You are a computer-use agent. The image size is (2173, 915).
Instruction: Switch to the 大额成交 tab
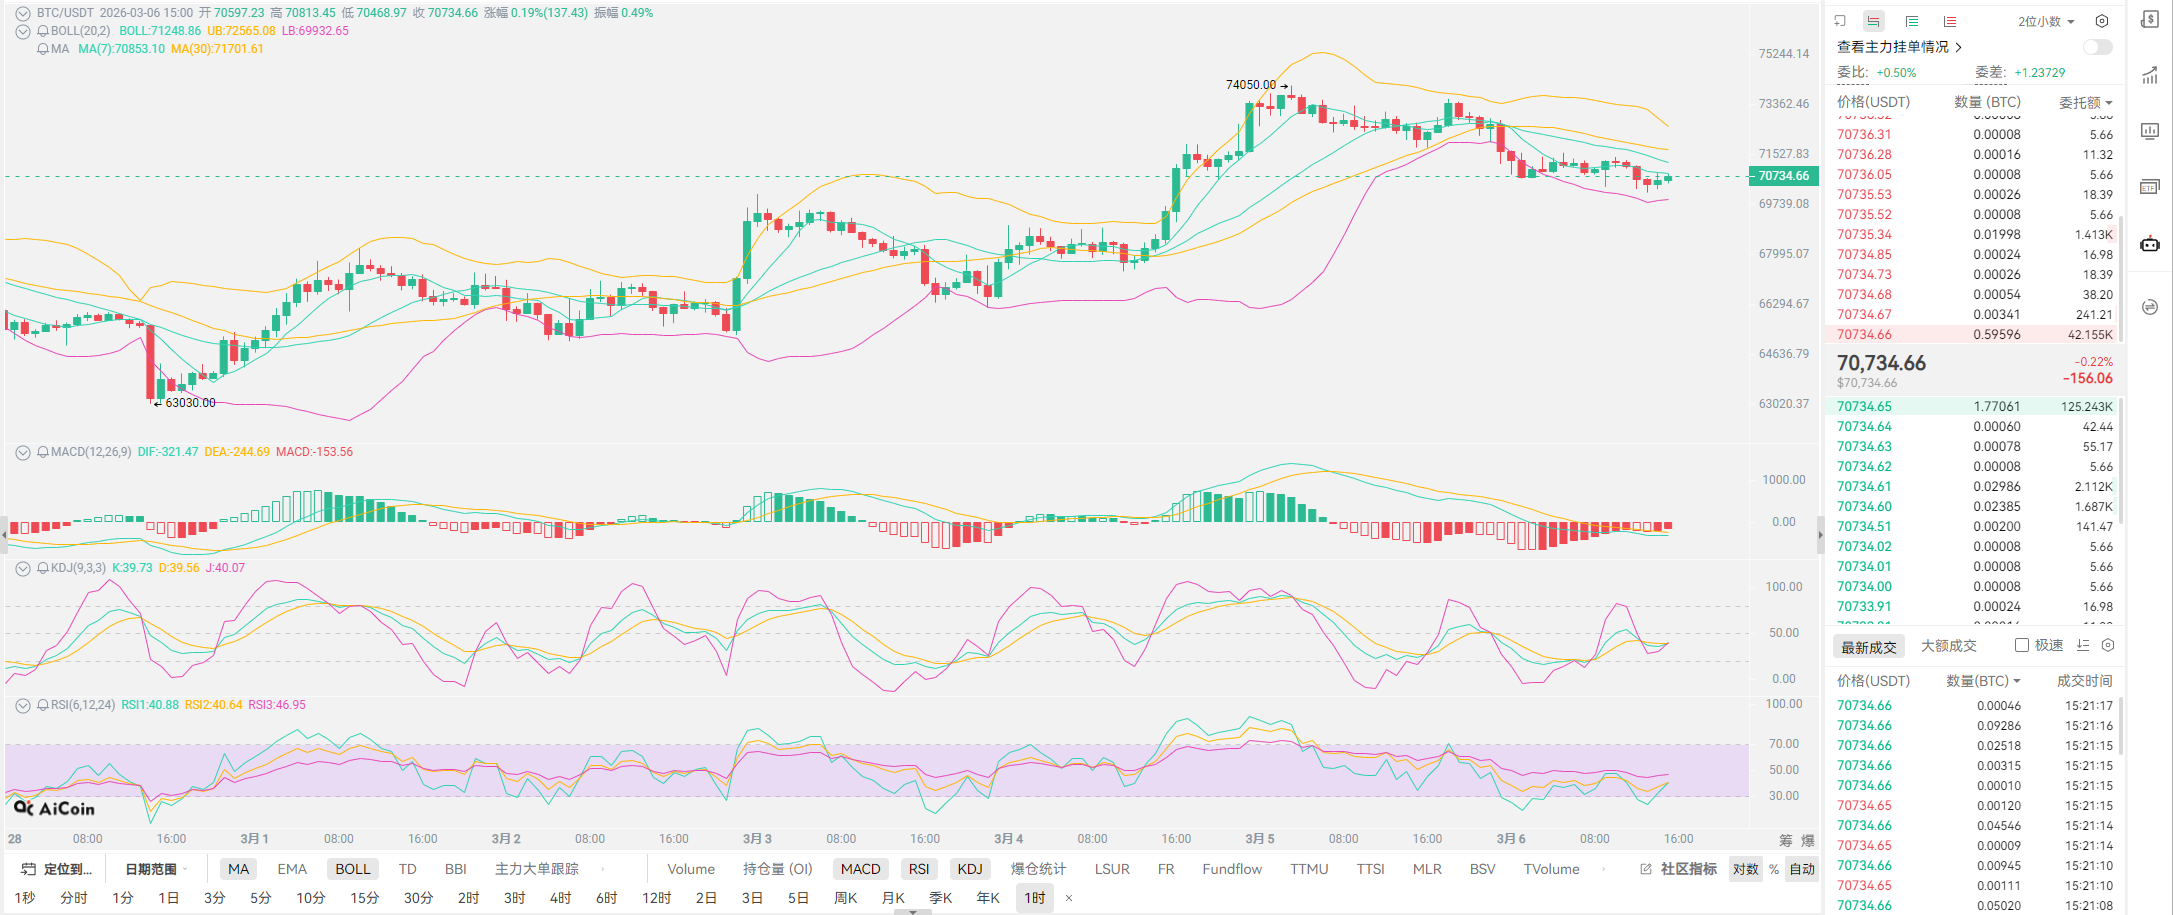(1948, 646)
